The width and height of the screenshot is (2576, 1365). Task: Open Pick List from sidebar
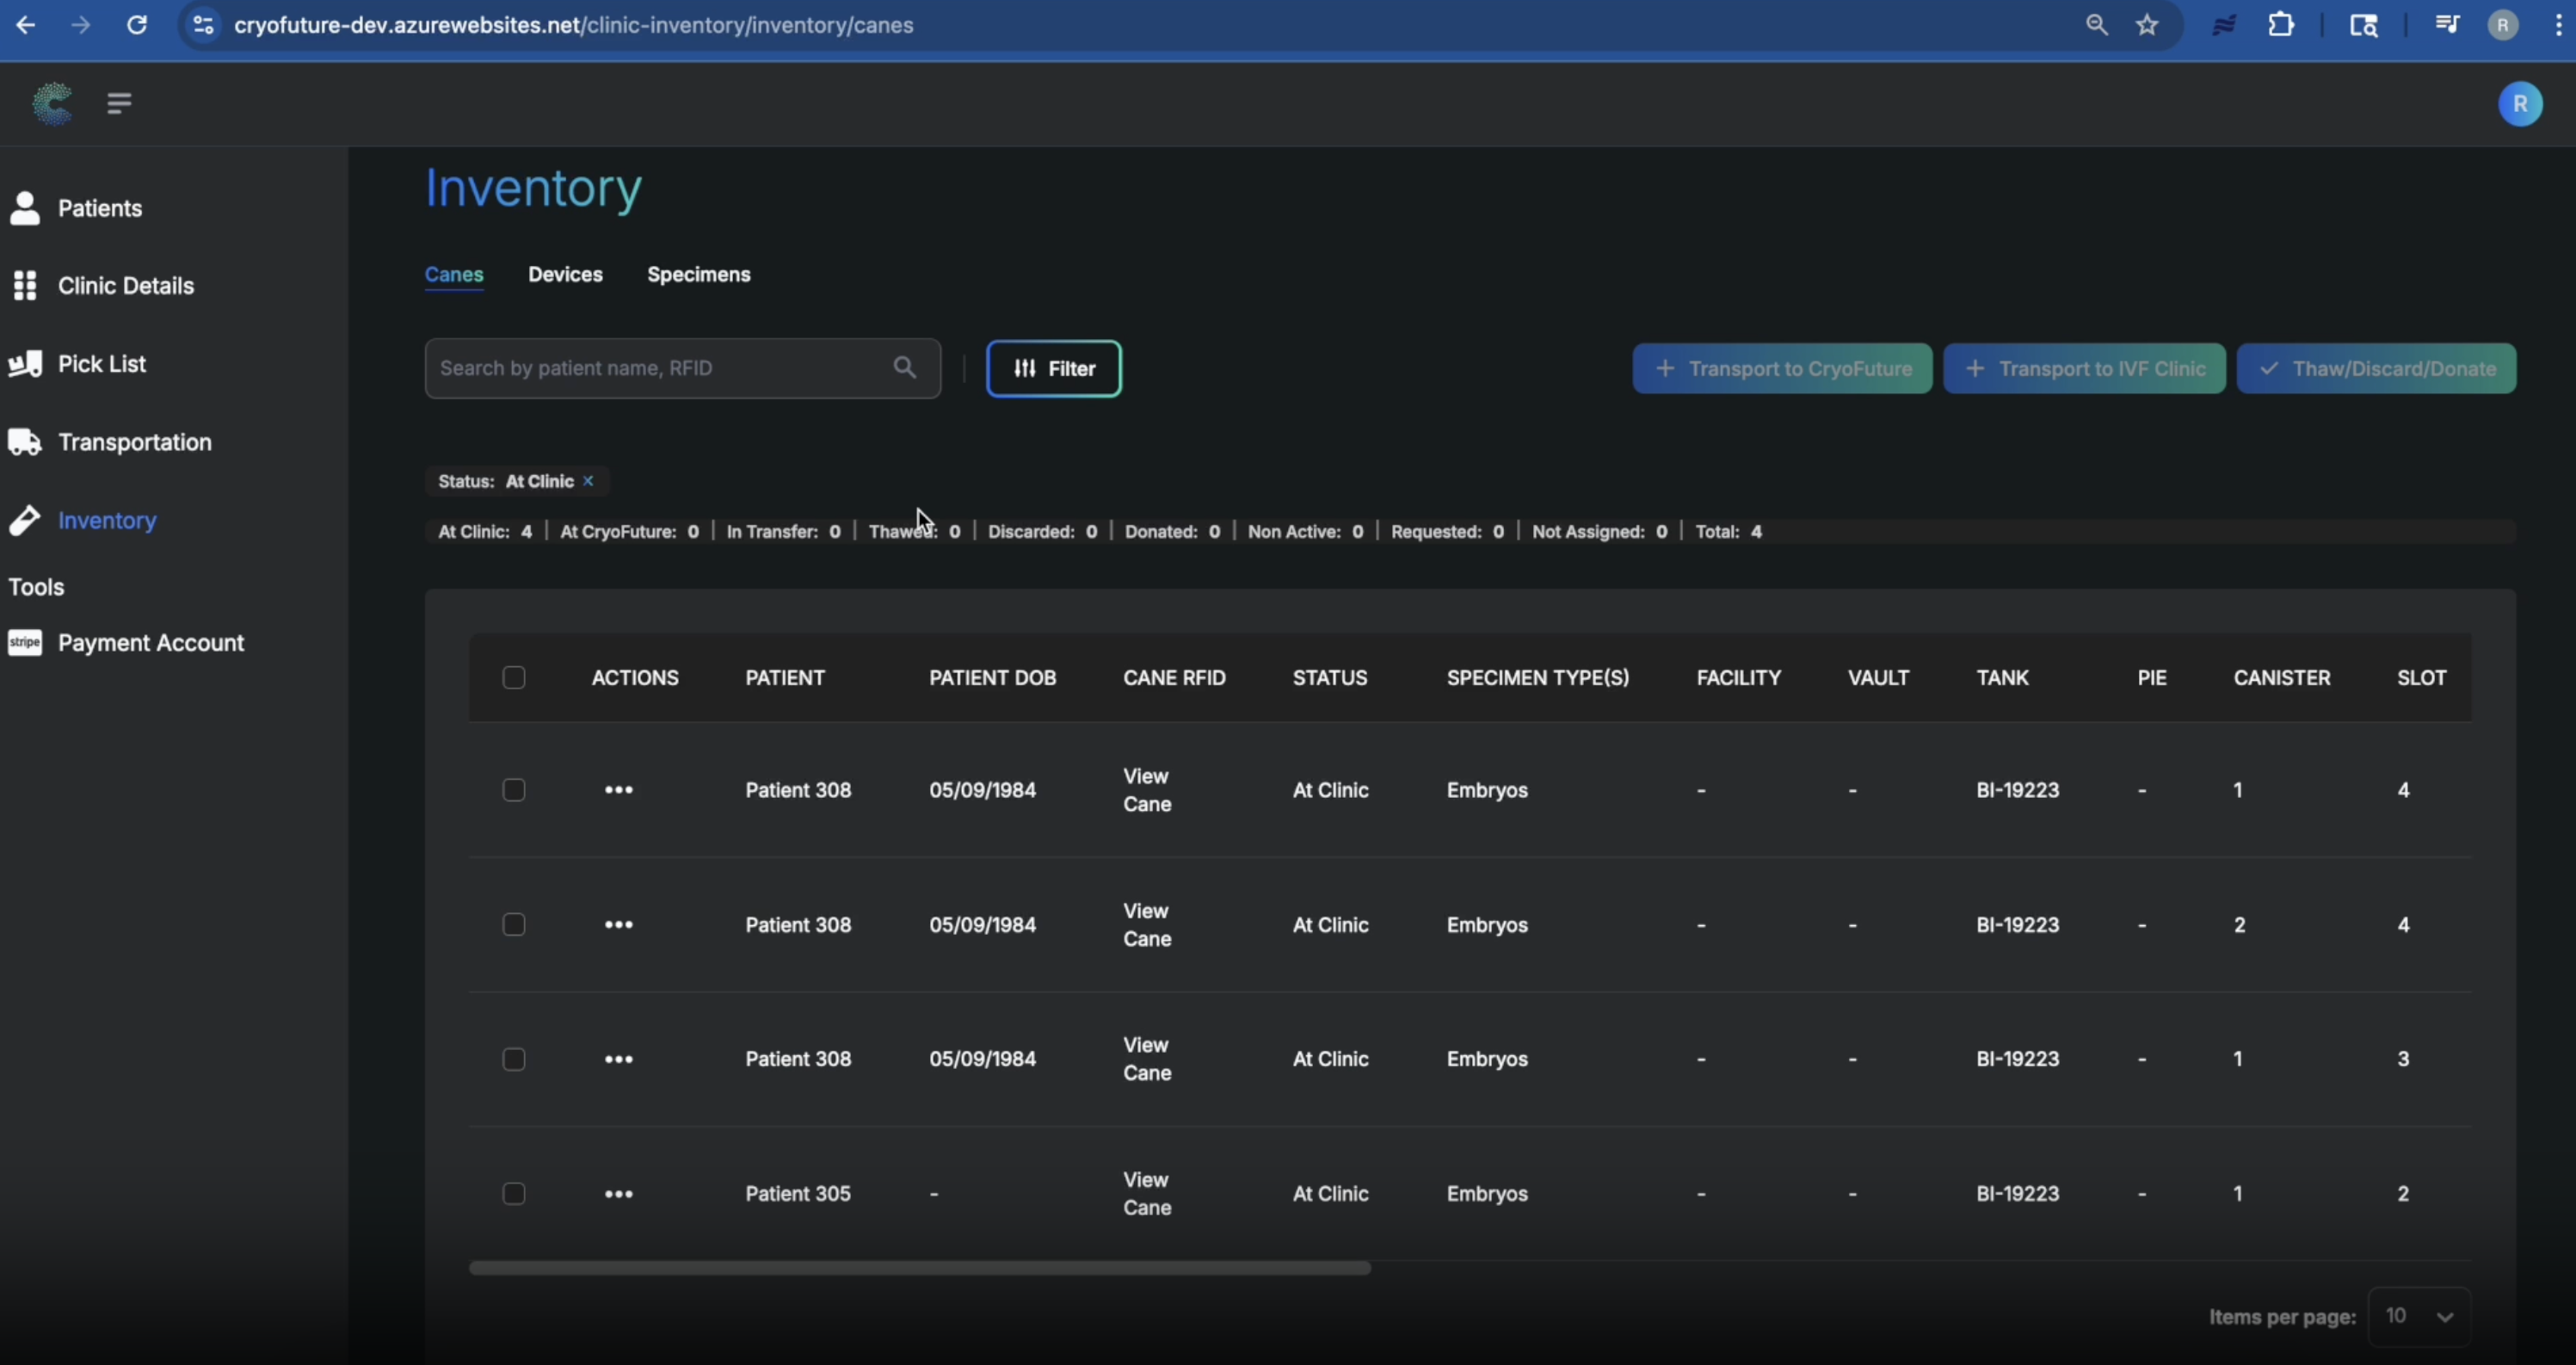(x=101, y=364)
